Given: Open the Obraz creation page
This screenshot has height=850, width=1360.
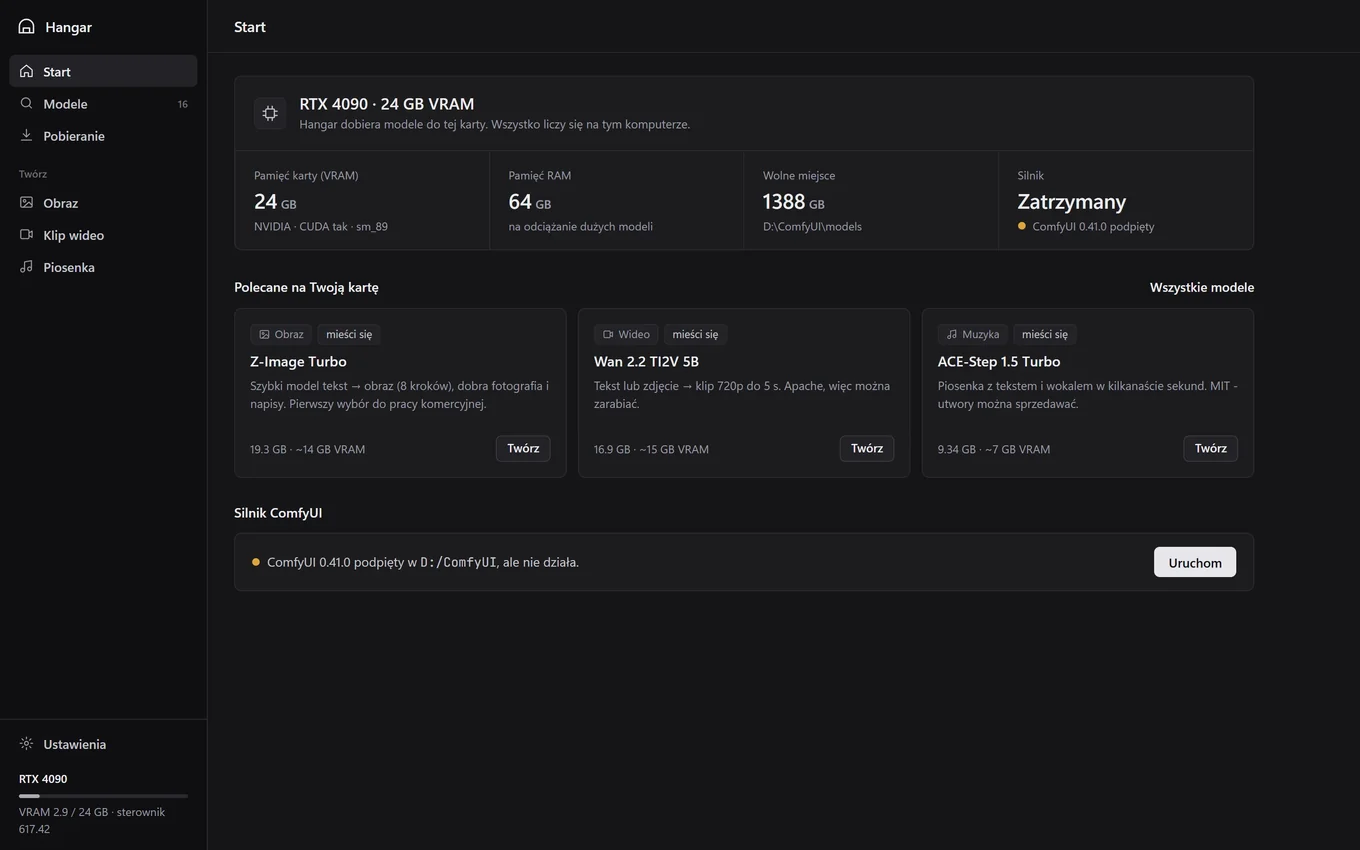Looking at the screenshot, I should pyautogui.click(x=103, y=203).
